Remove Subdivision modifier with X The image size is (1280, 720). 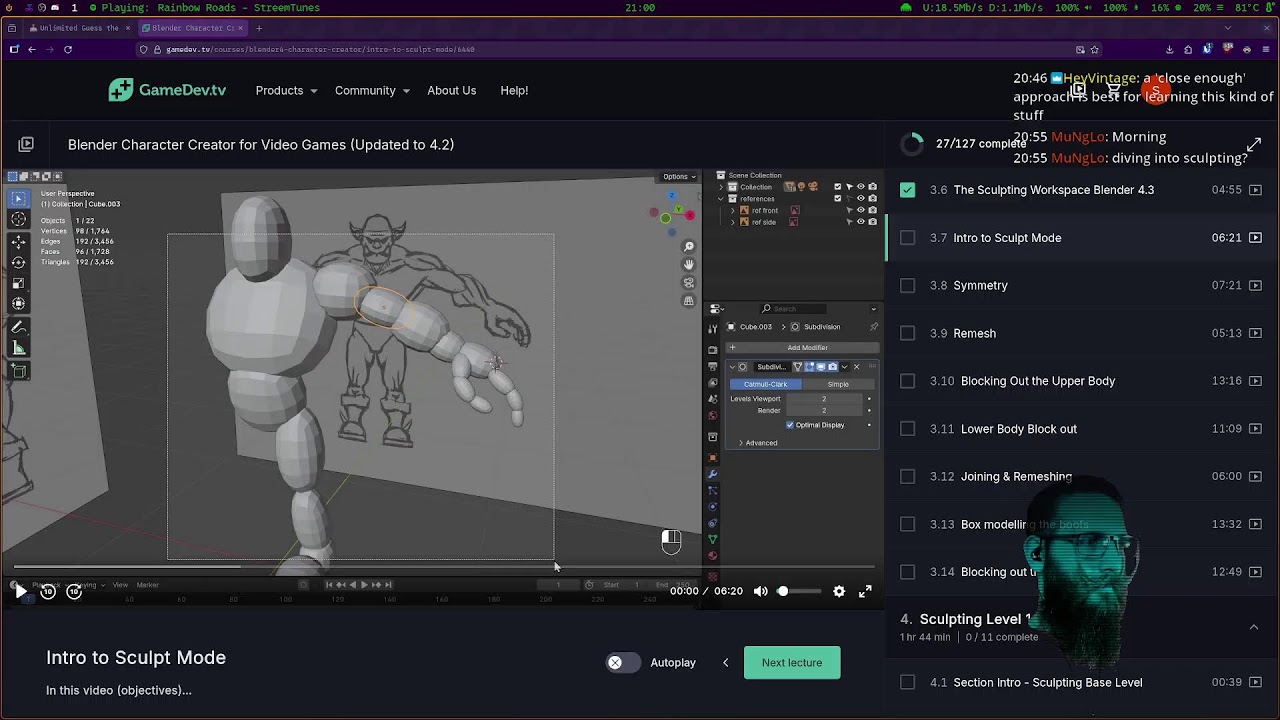pyautogui.click(x=856, y=367)
